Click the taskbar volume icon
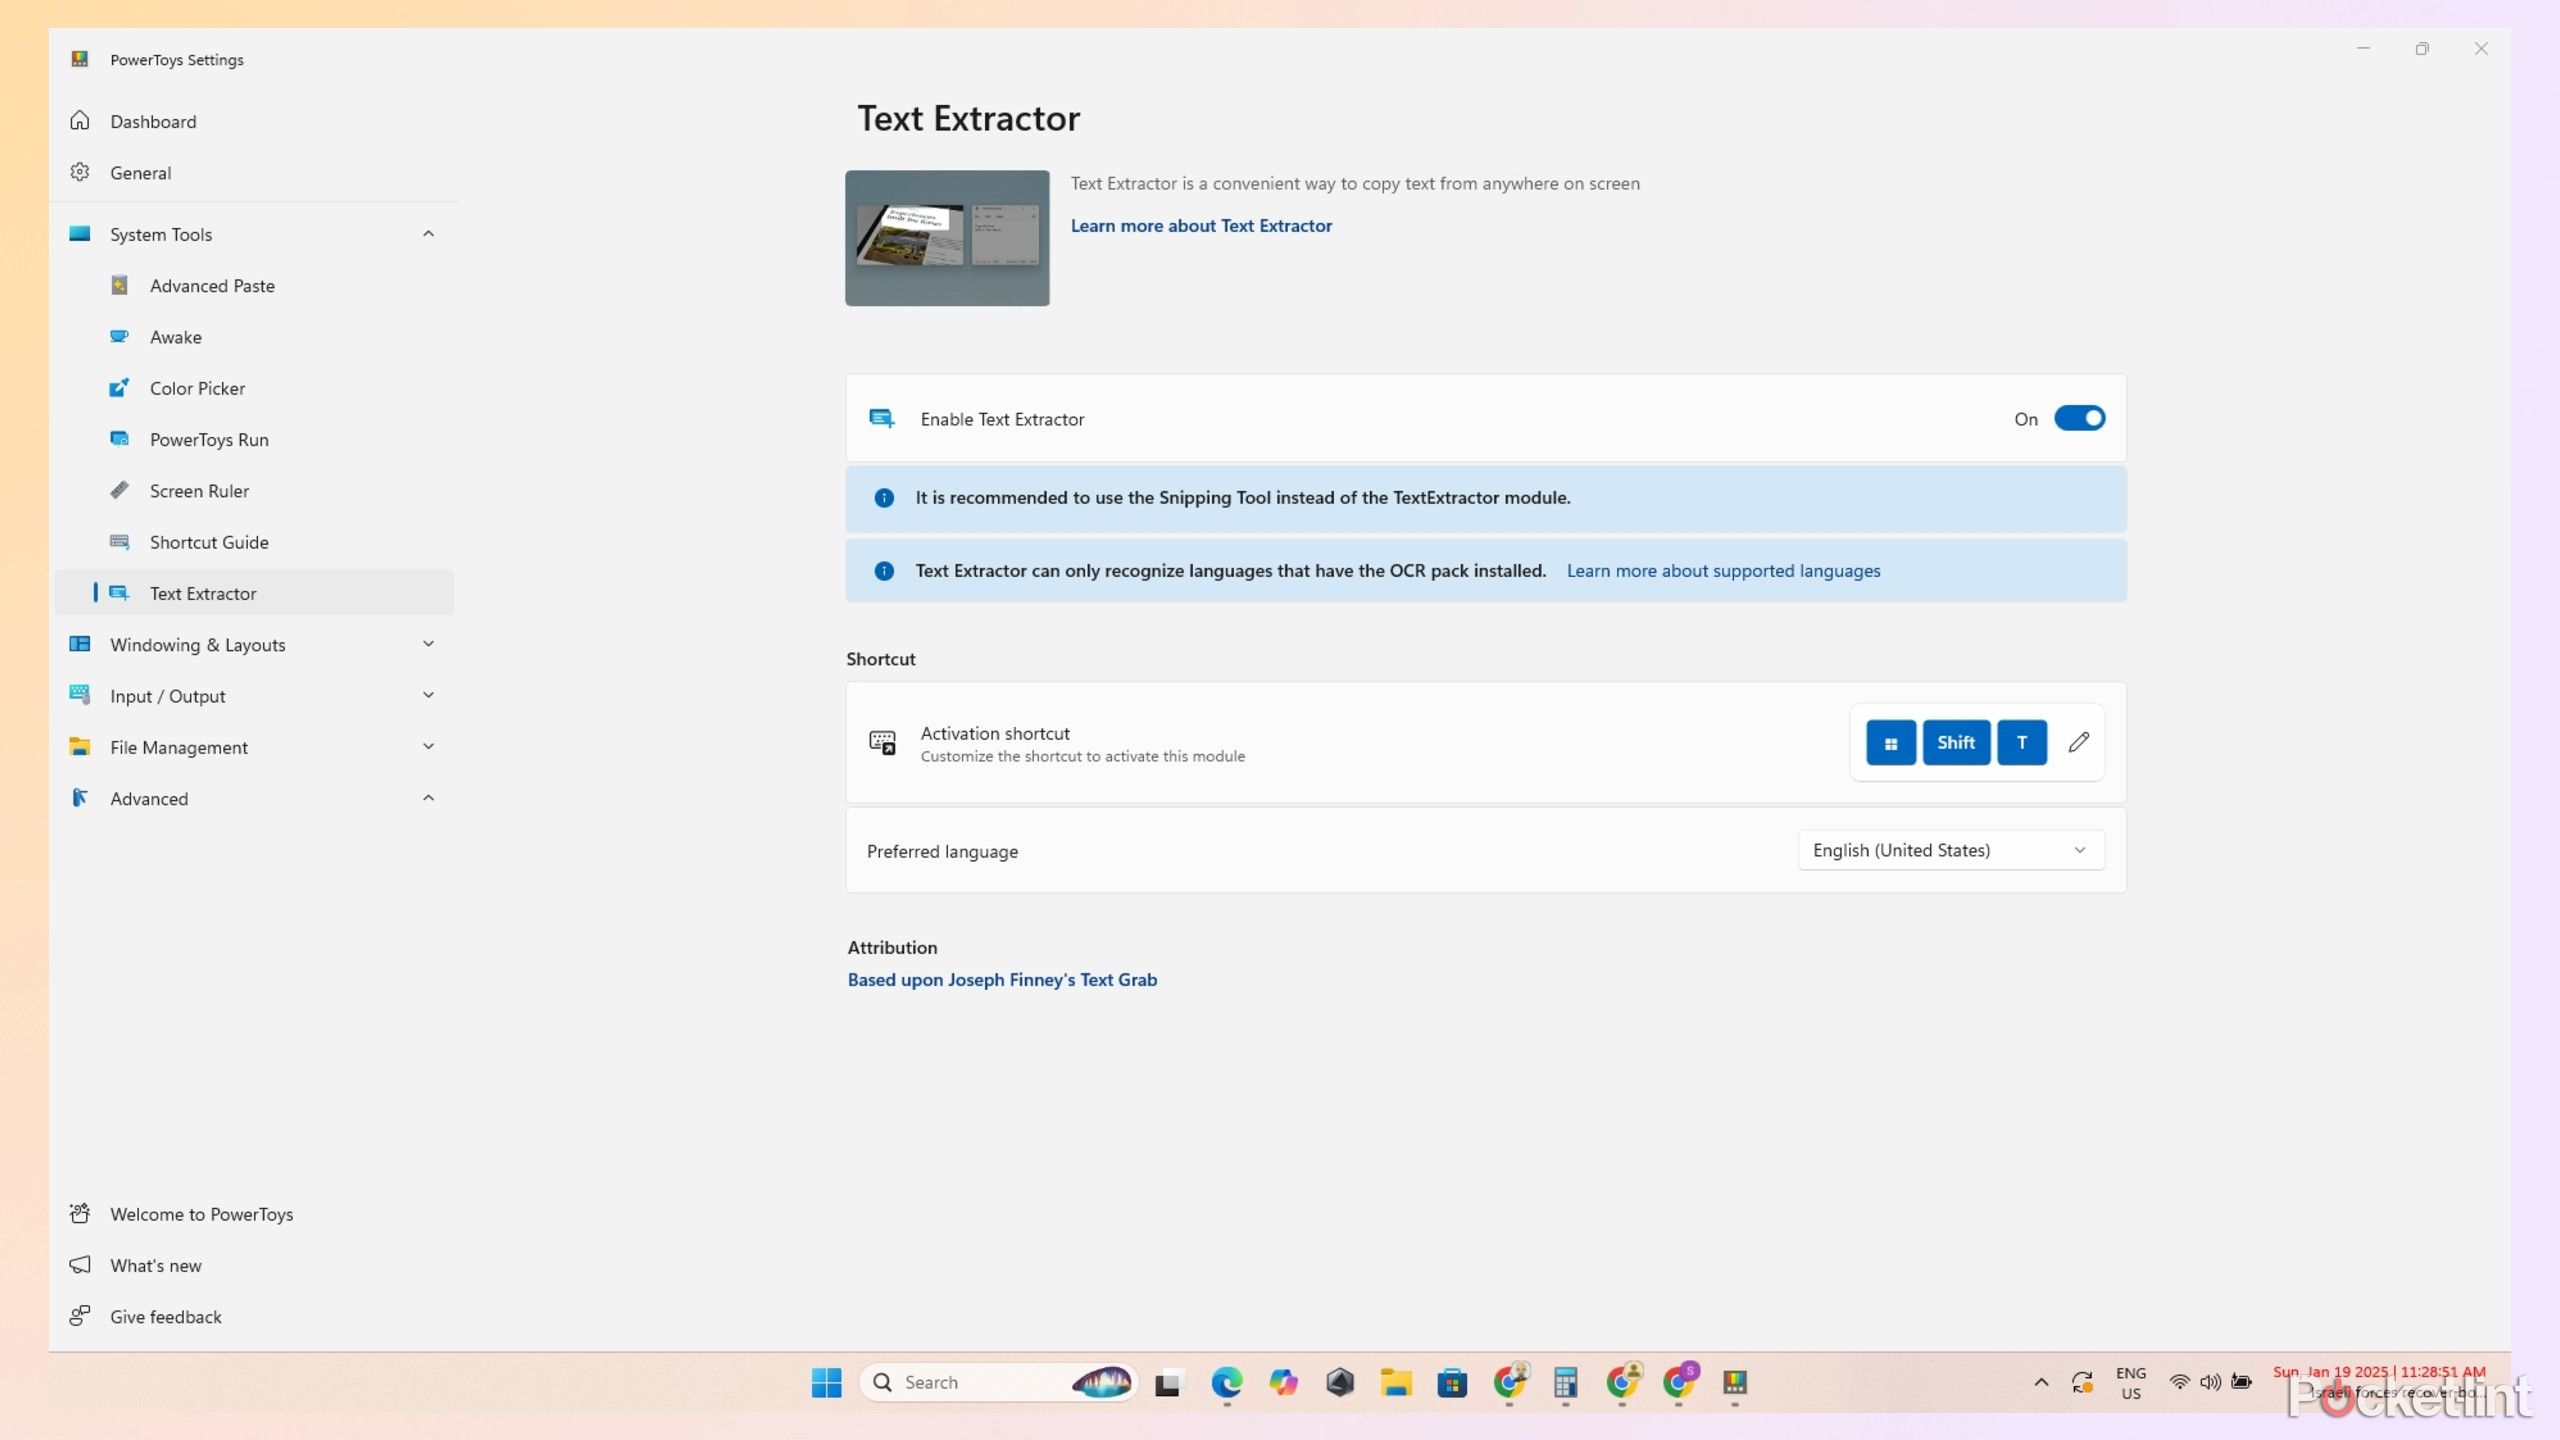Viewport: 2560px width, 1440px height. pos(2210,1383)
